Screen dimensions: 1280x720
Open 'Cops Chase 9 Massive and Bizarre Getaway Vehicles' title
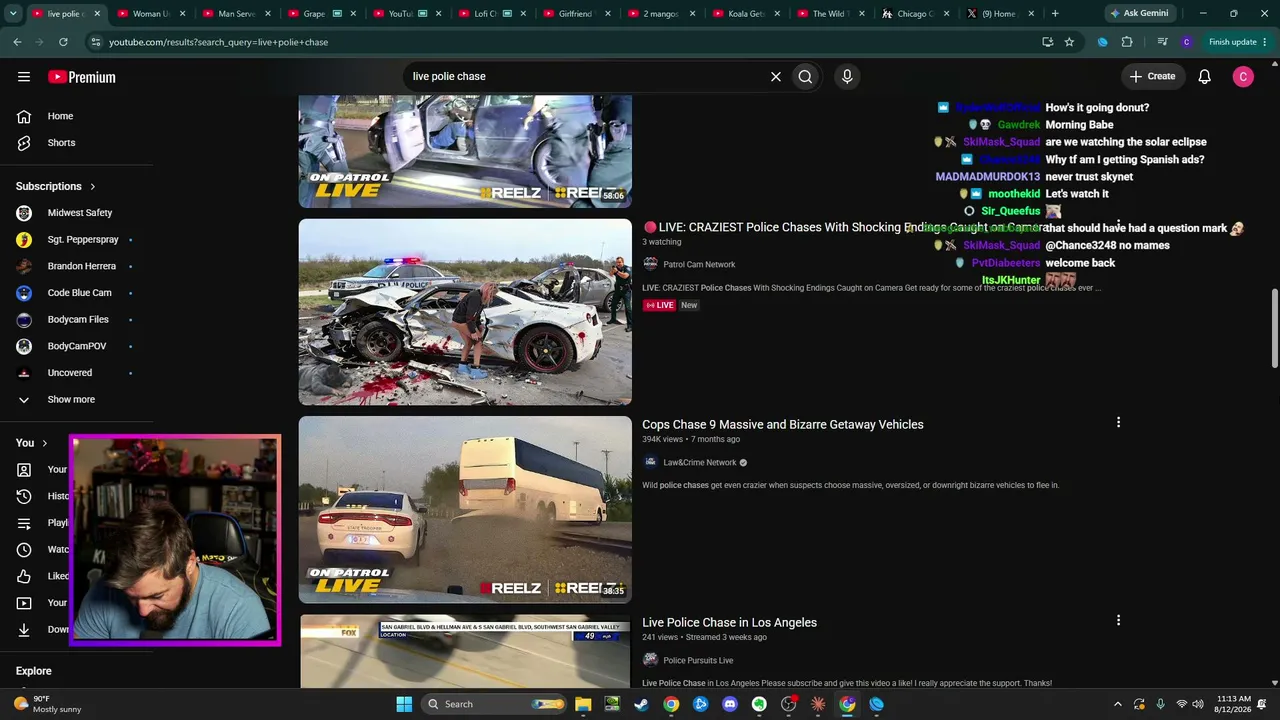(x=783, y=425)
